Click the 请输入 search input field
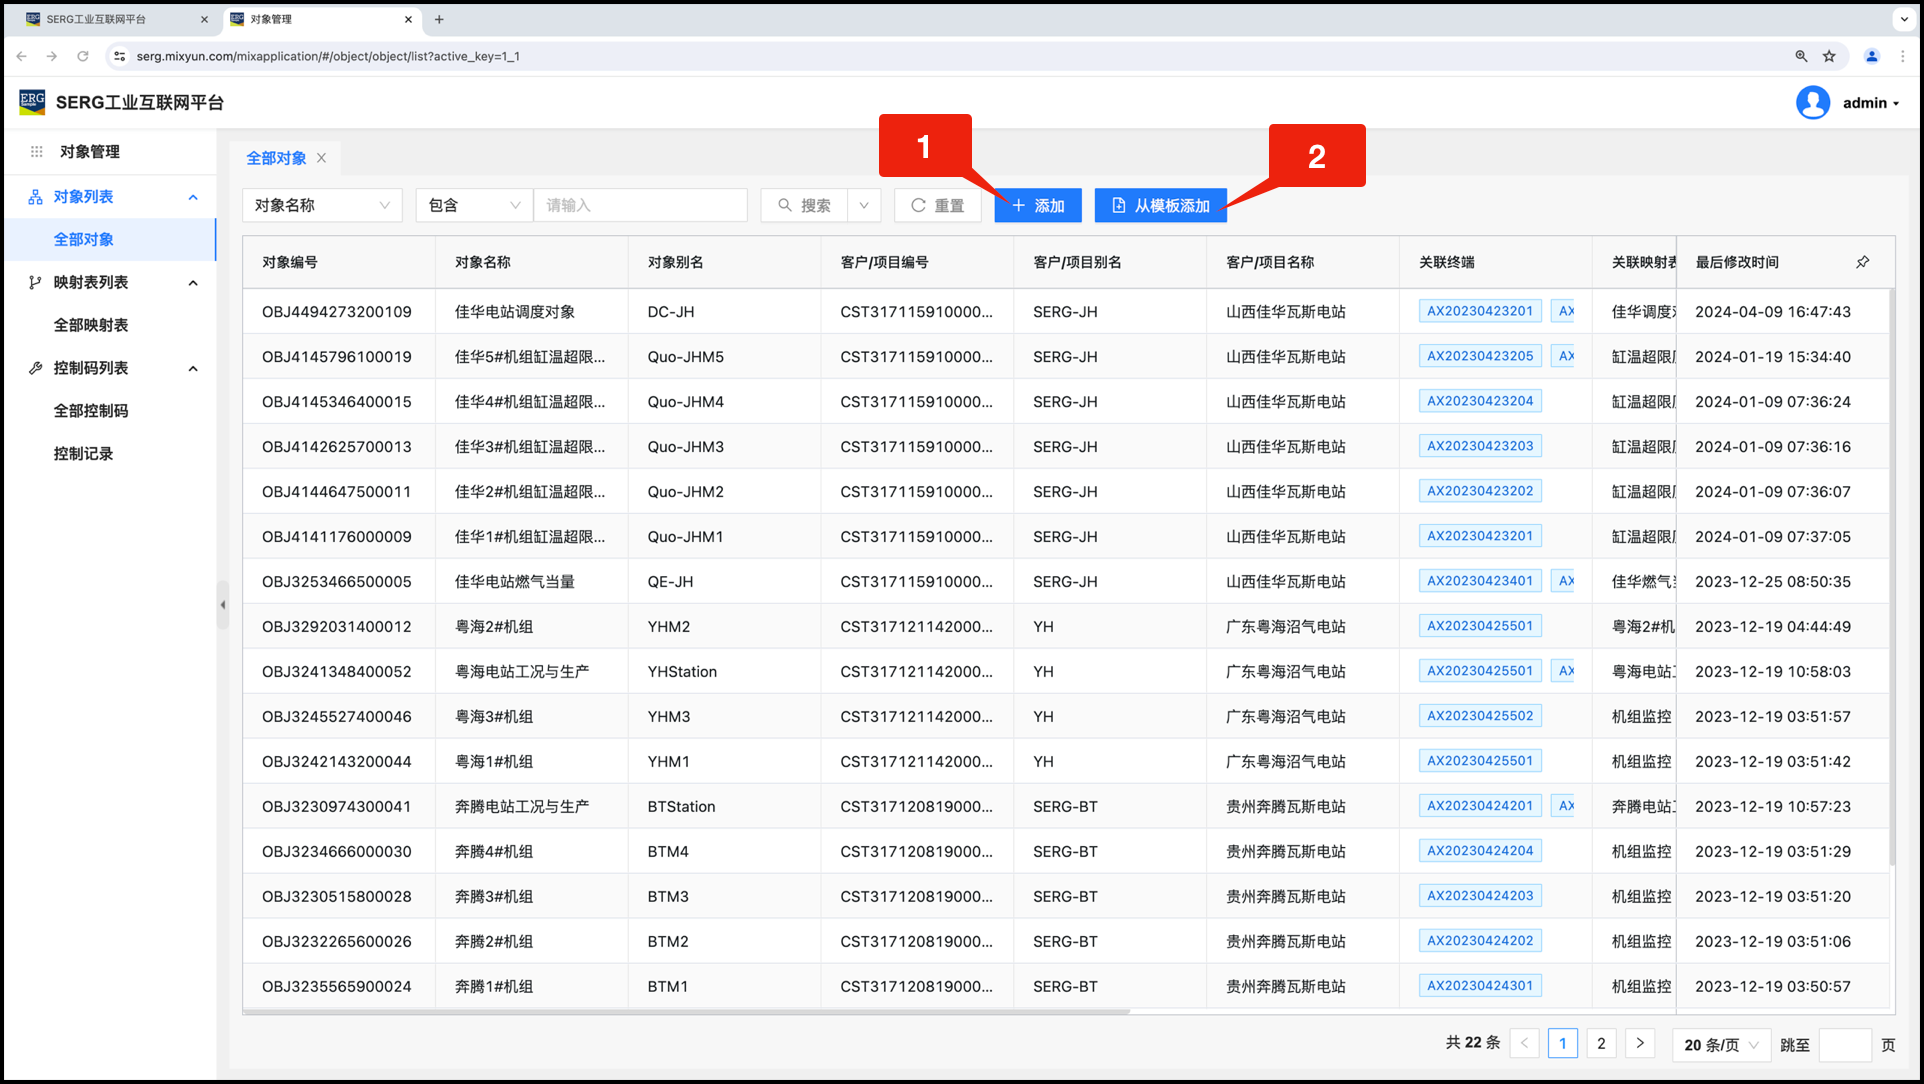1924x1084 pixels. coord(640,205)
